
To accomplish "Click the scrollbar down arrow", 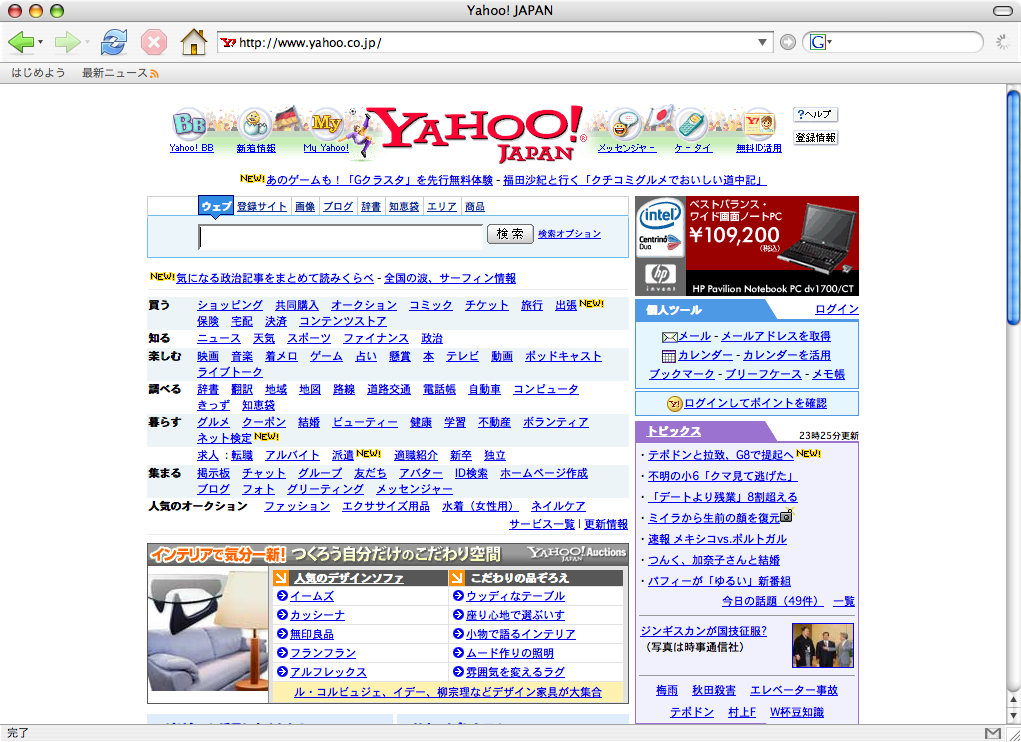I will coord(1013,716).
